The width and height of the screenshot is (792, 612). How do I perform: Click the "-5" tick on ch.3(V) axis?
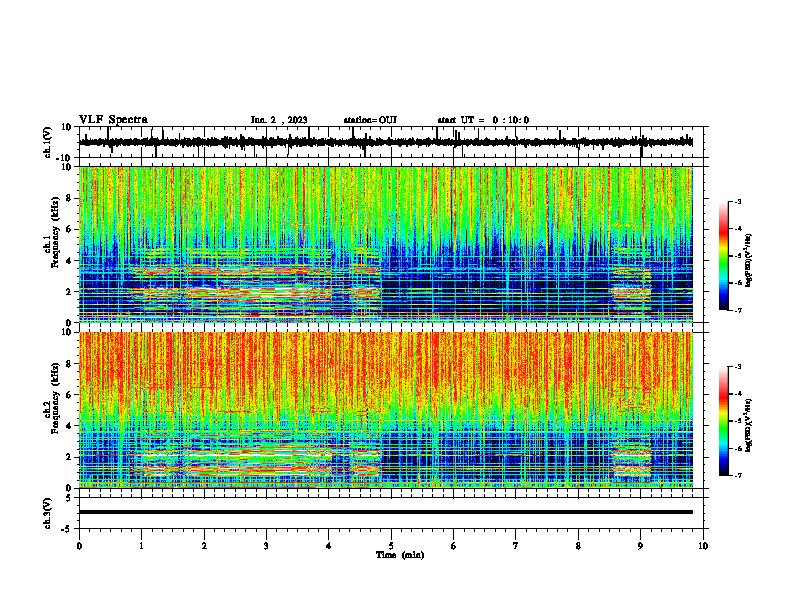[x=66, y=529]
